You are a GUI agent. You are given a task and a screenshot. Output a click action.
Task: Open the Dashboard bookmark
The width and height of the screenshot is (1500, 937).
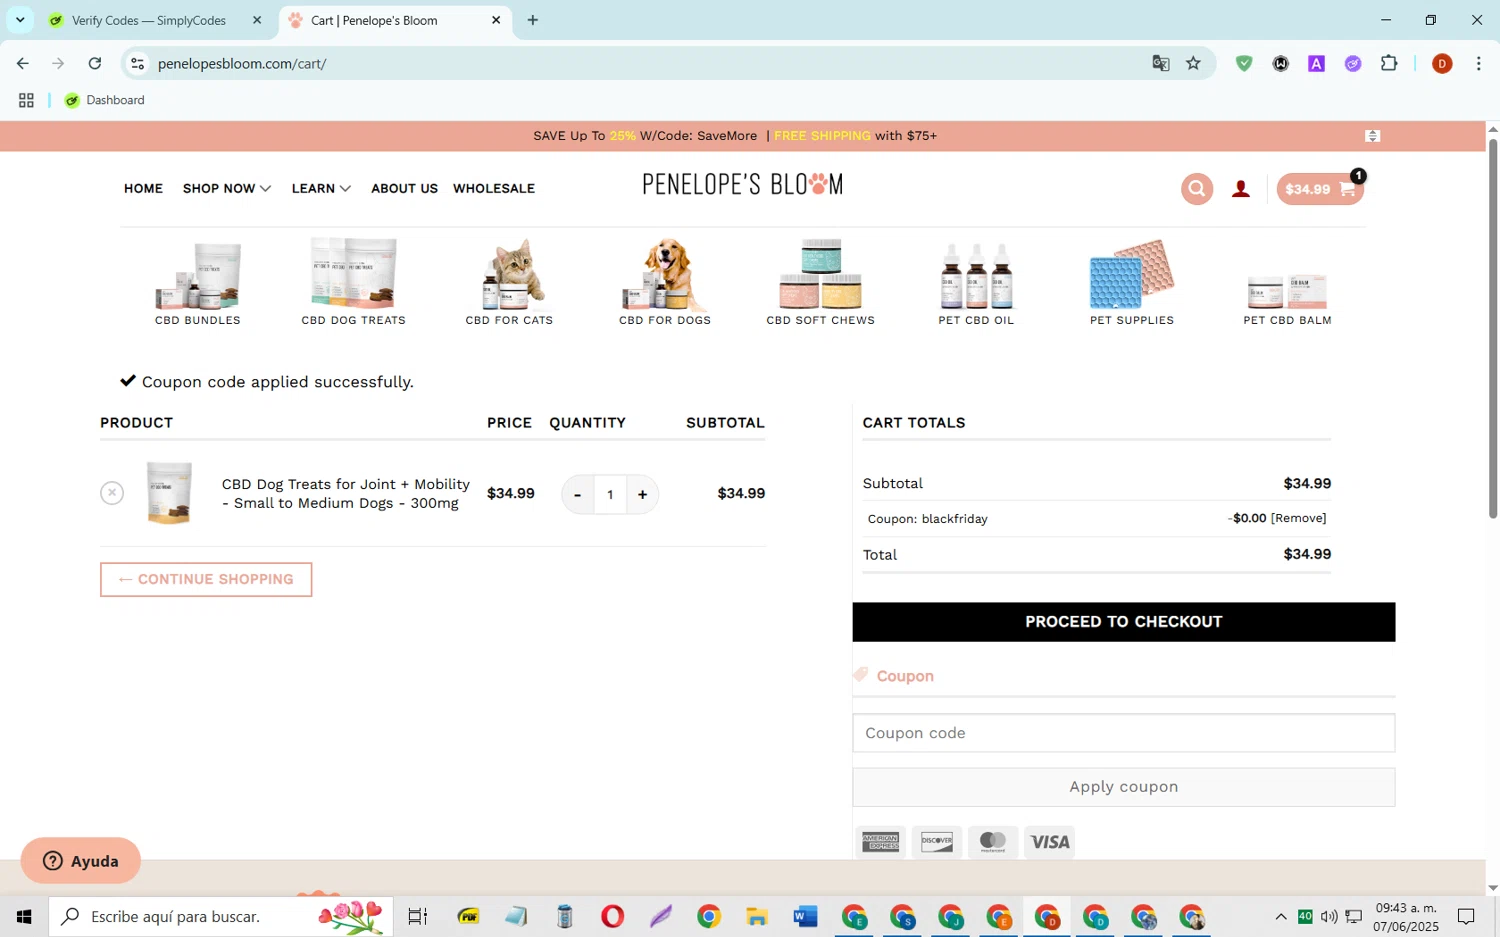[105, 100]
